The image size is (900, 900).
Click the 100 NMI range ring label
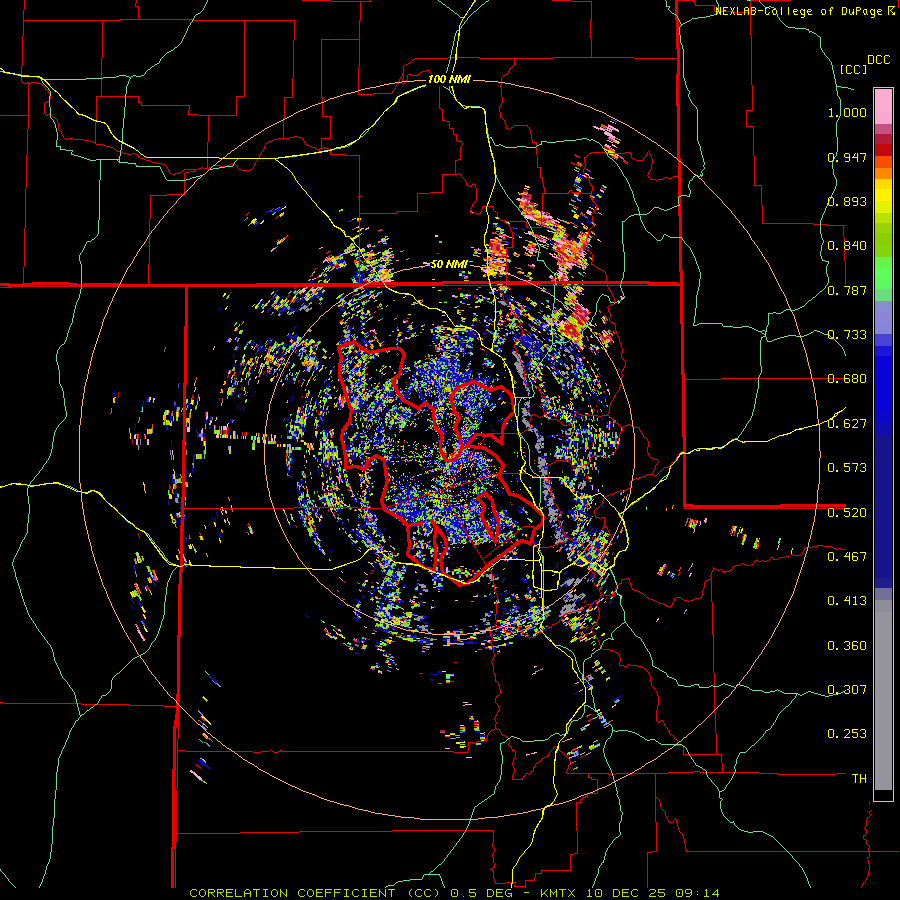[449, 79]
